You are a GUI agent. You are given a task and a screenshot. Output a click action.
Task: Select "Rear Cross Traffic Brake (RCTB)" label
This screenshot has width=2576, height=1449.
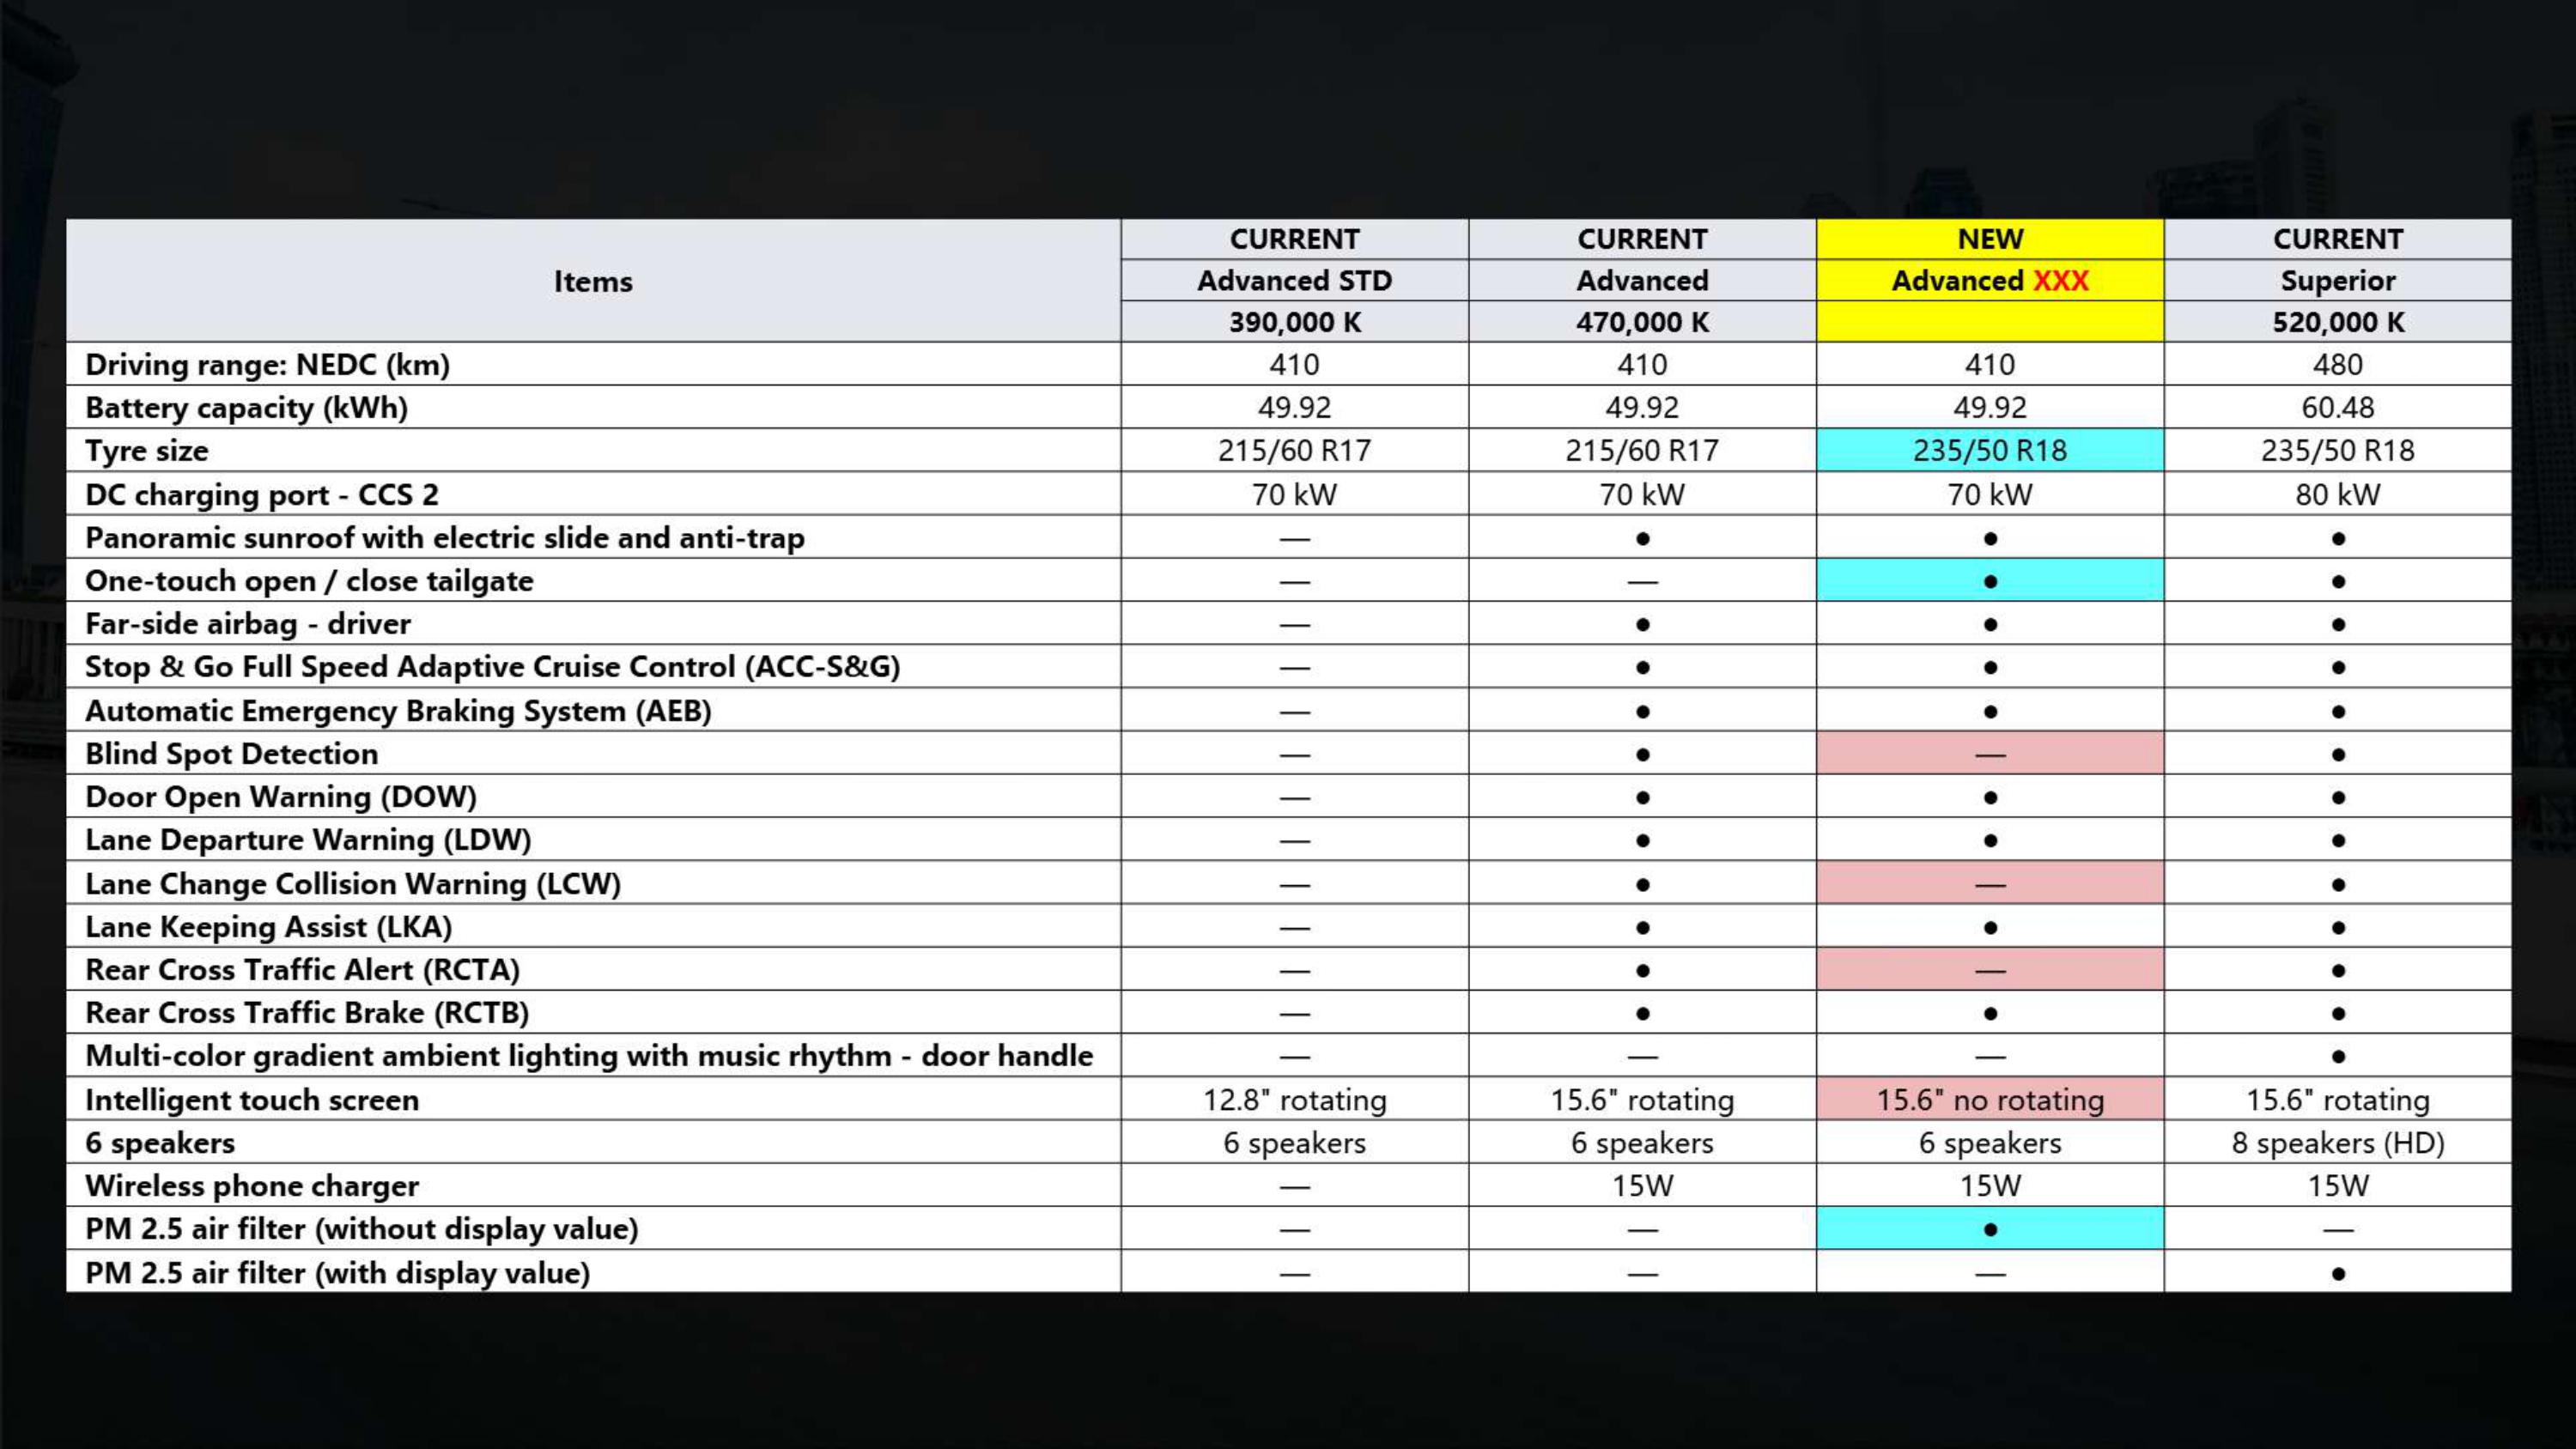[307, 1013]
